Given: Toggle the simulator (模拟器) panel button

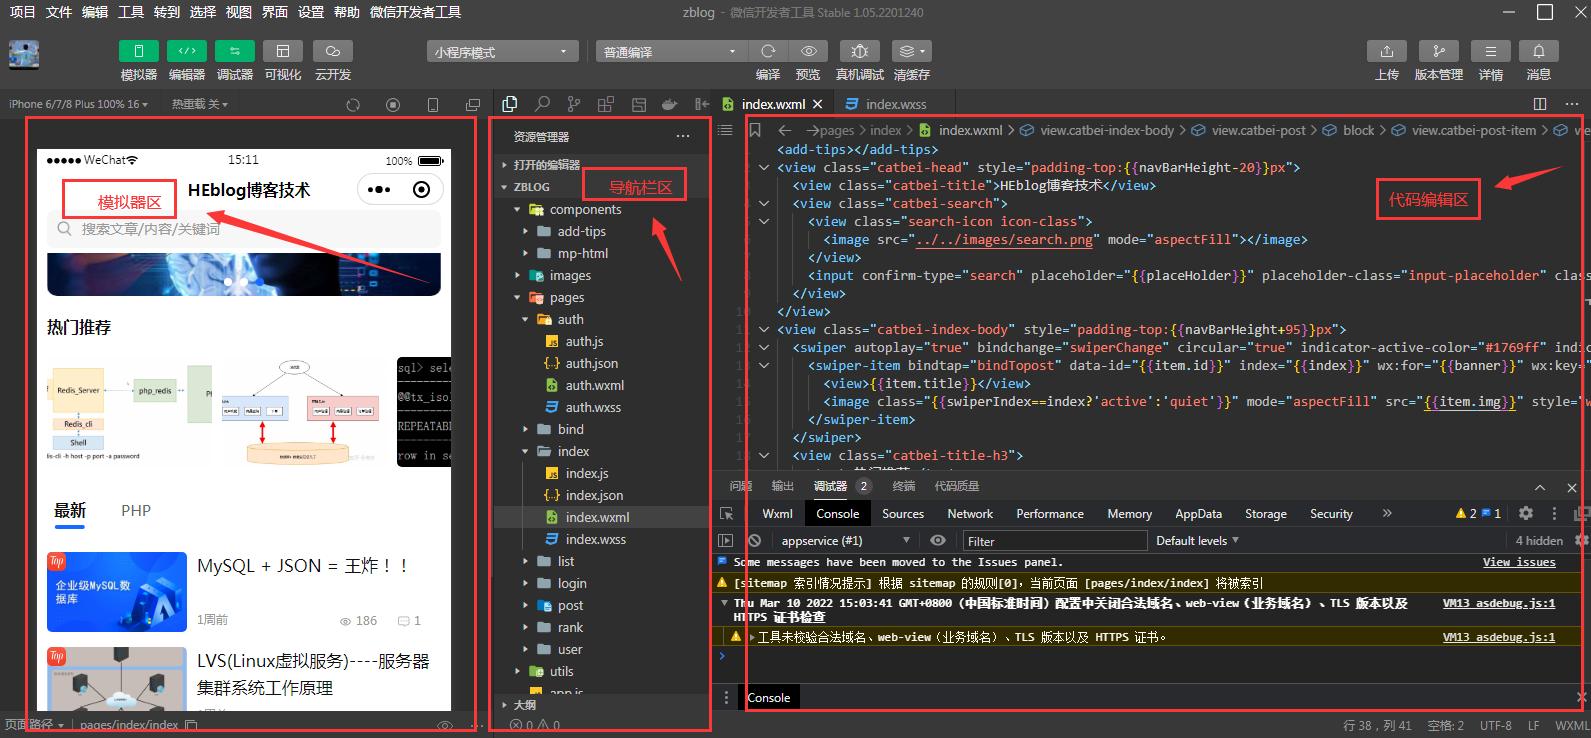Looking at the screenshot, I should 139,51.
